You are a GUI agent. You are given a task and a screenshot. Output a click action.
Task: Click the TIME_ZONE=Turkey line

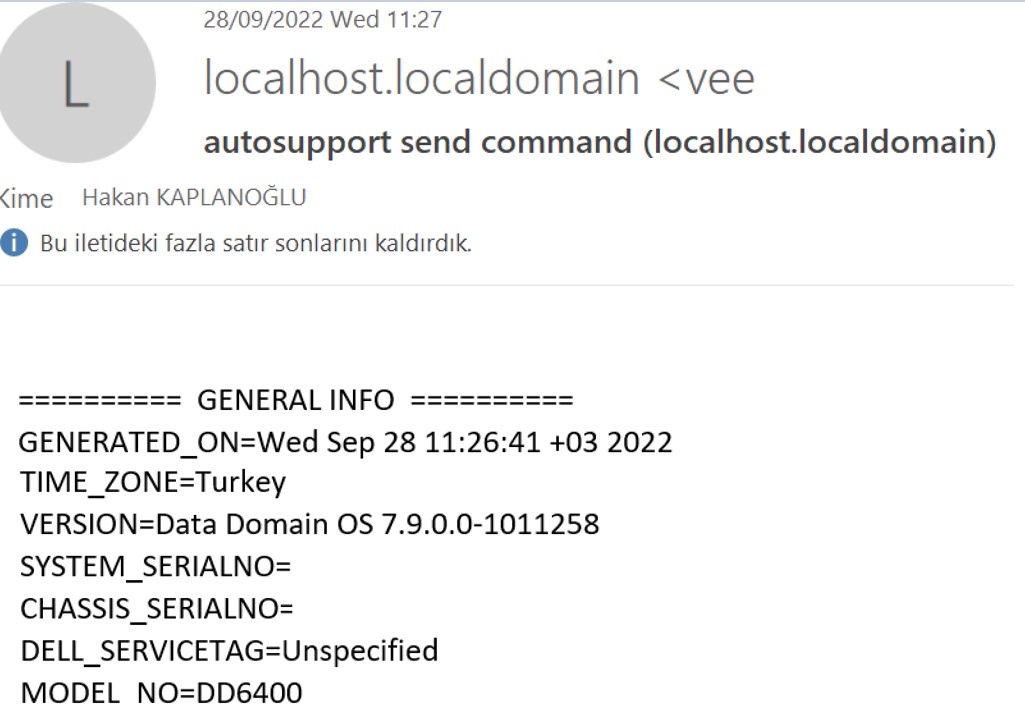[153, 483]
